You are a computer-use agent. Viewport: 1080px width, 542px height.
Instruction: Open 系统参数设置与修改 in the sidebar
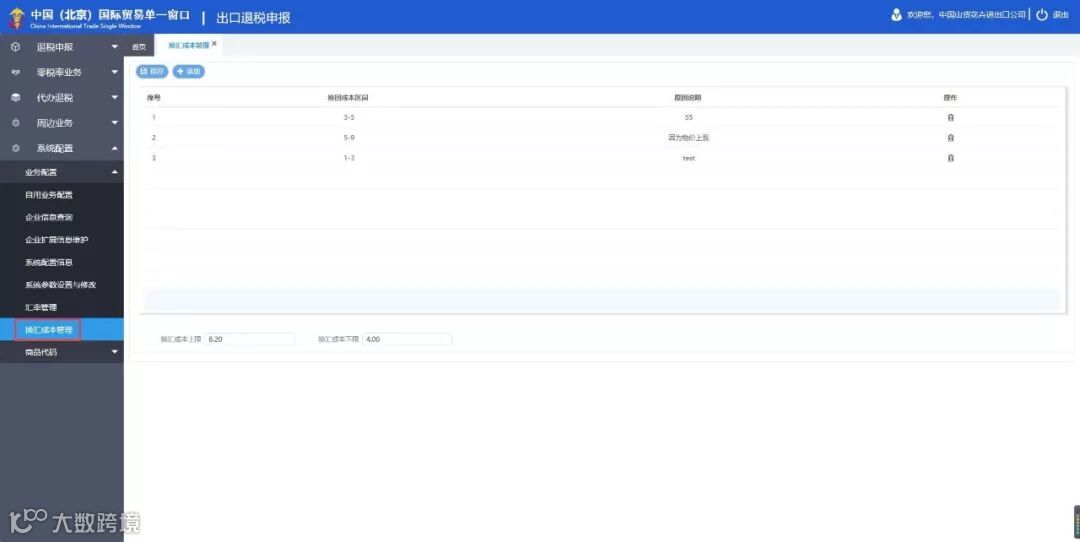pos(61,284)
